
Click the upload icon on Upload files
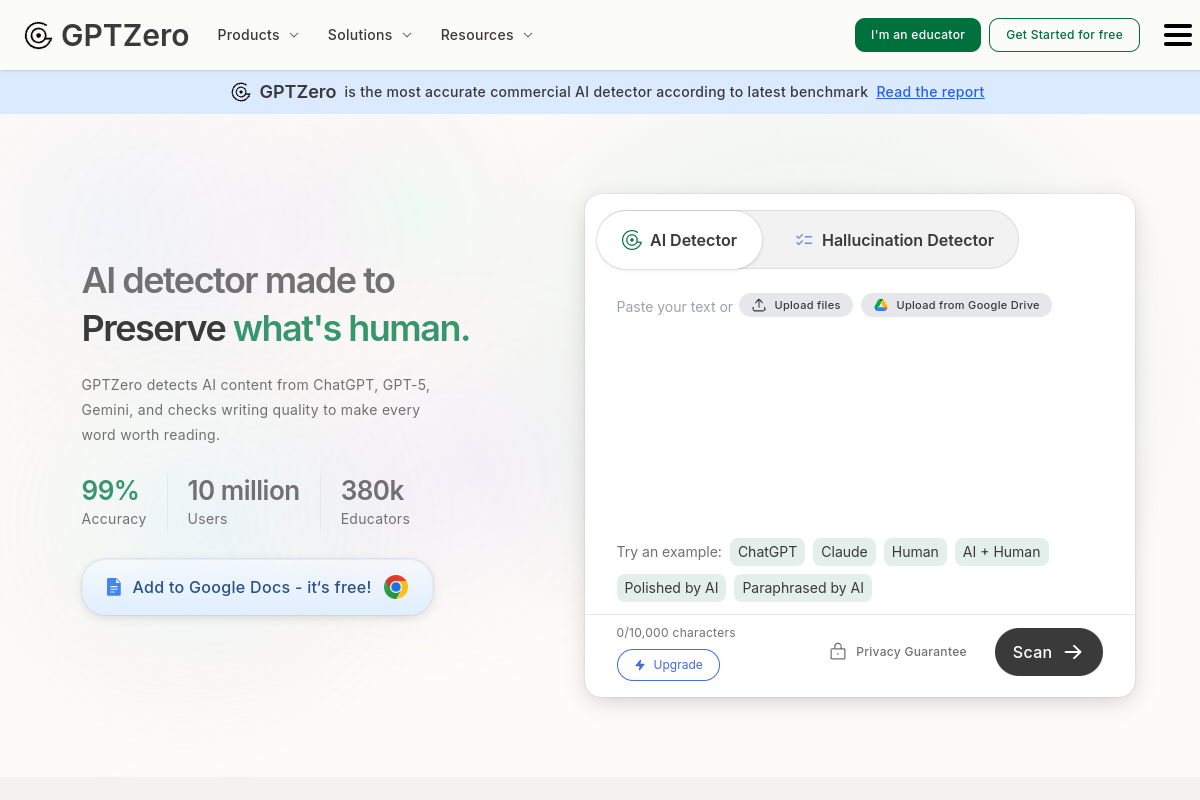point(761,305)
